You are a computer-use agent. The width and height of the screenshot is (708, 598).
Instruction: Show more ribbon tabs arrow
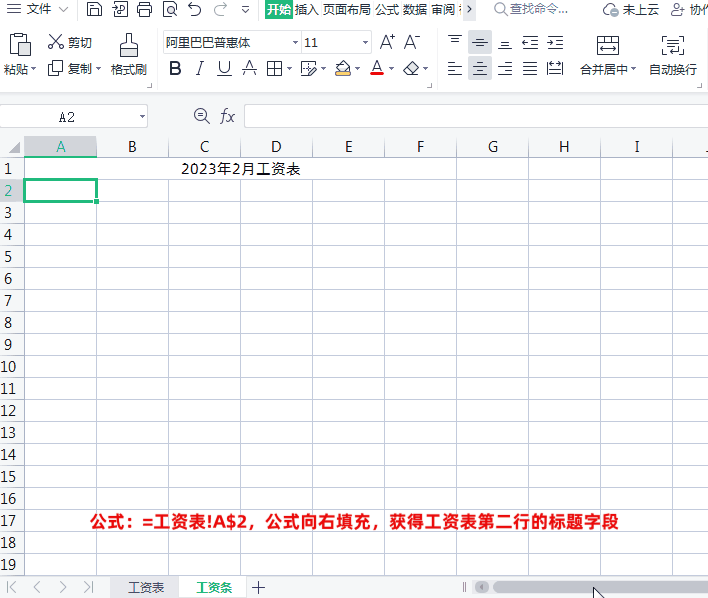469,9
